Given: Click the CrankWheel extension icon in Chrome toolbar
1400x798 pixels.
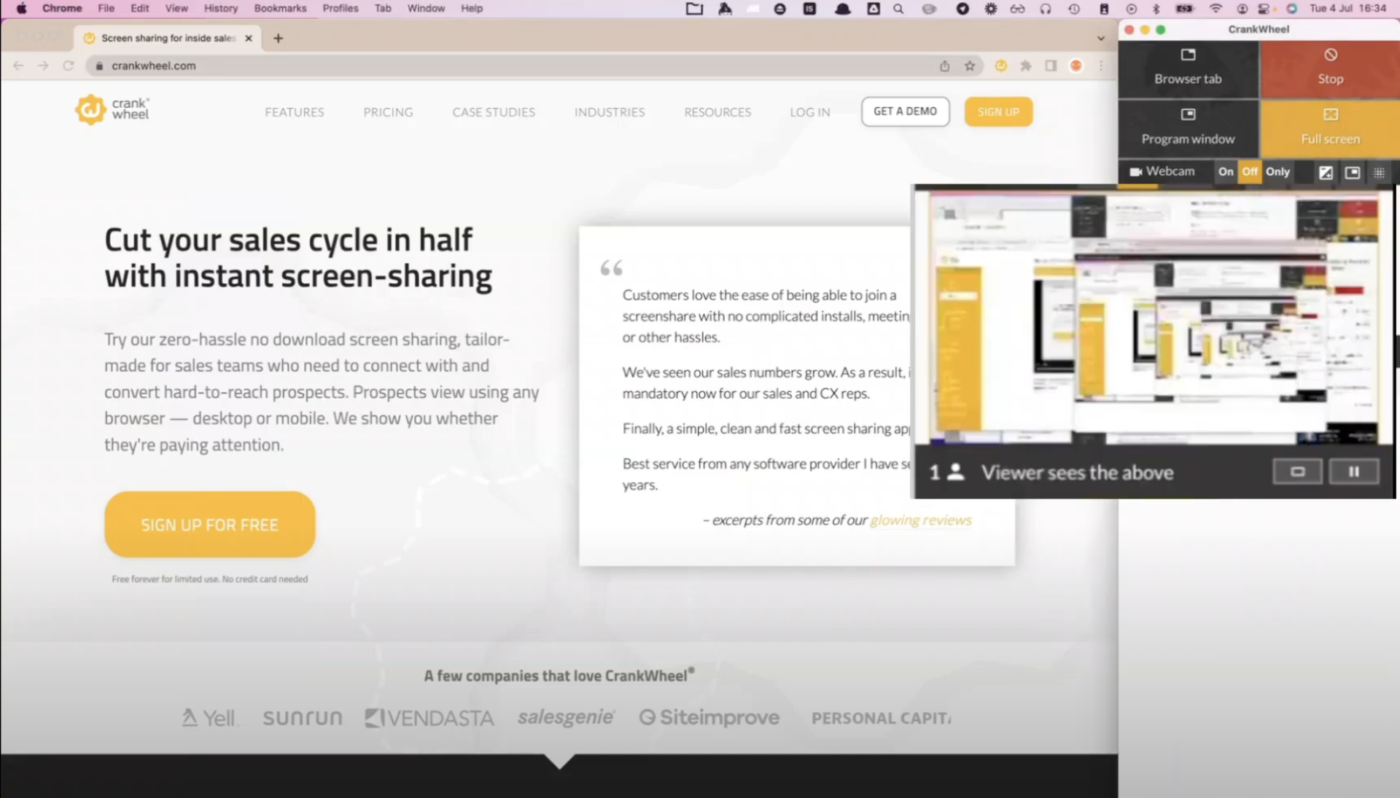Looking at the screenshot, I should 1001,66.
